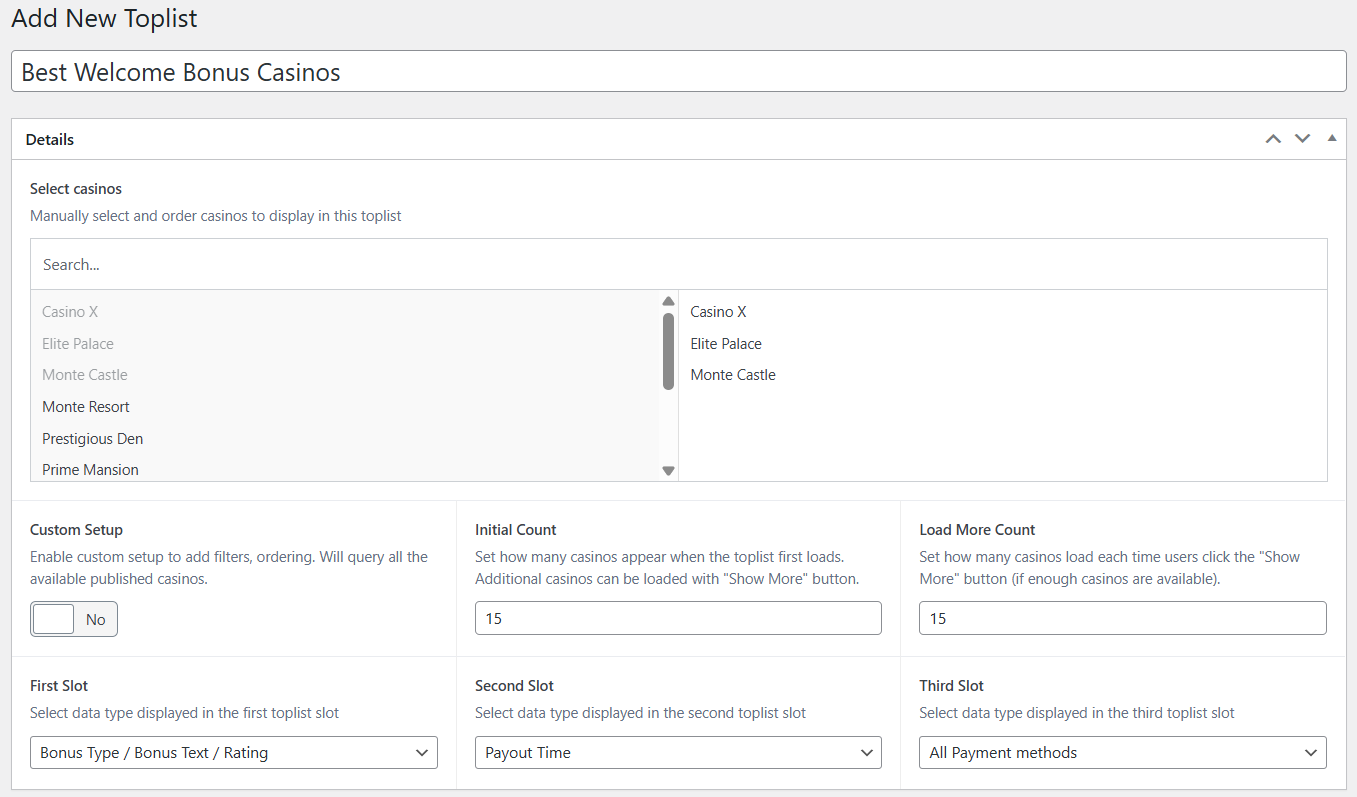The width and height of the screenshot is (1357, 797).
Task: Move the Details panel down using the down arrow
Action: click(x=1302, y=139)
